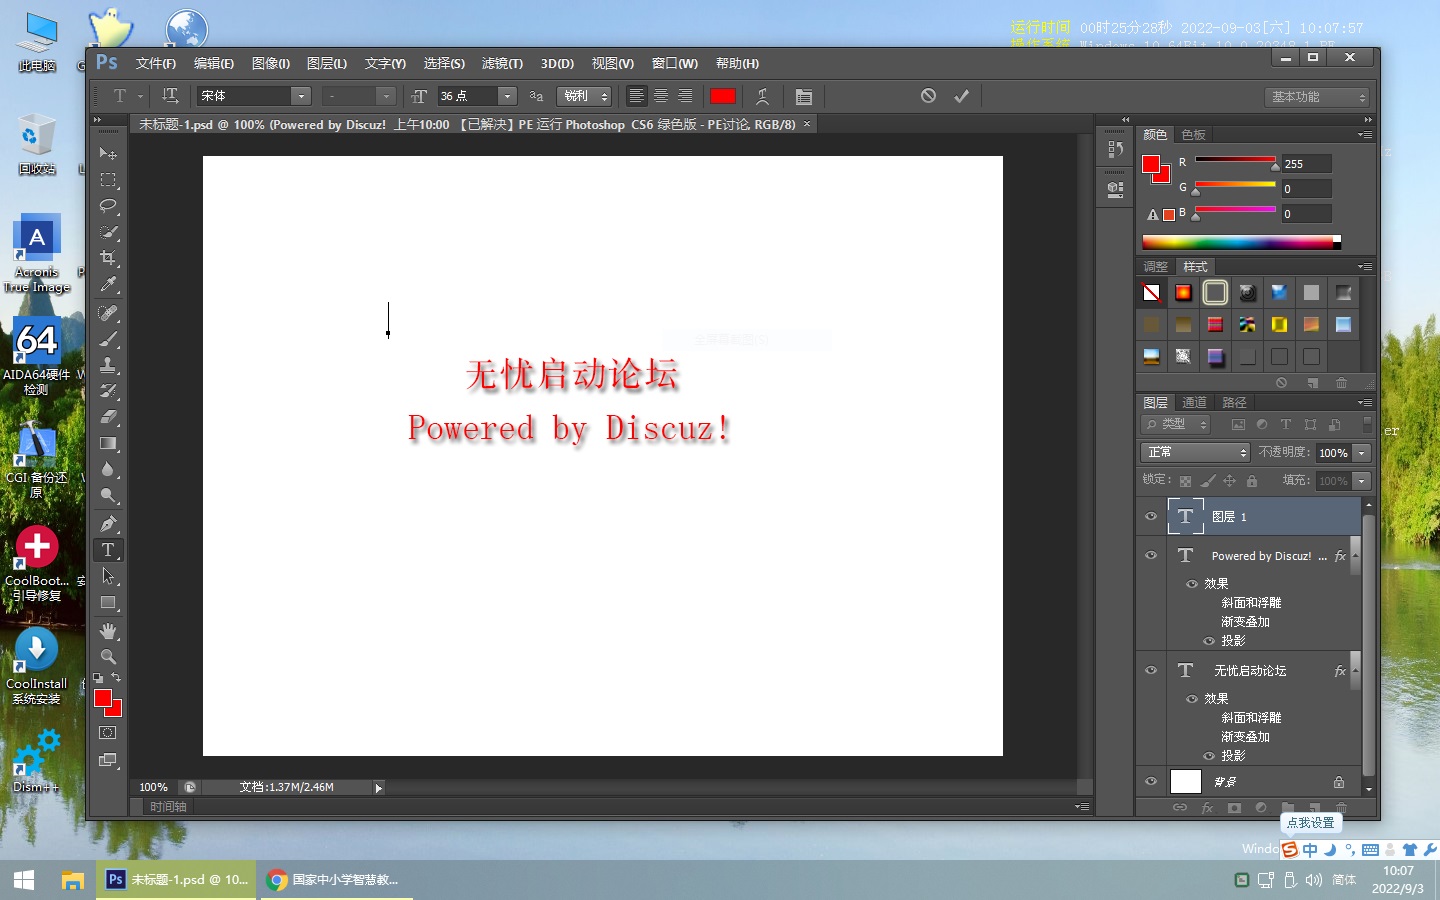
Task: Switch to the 色板 tab
Action: tap(1193, 134)
